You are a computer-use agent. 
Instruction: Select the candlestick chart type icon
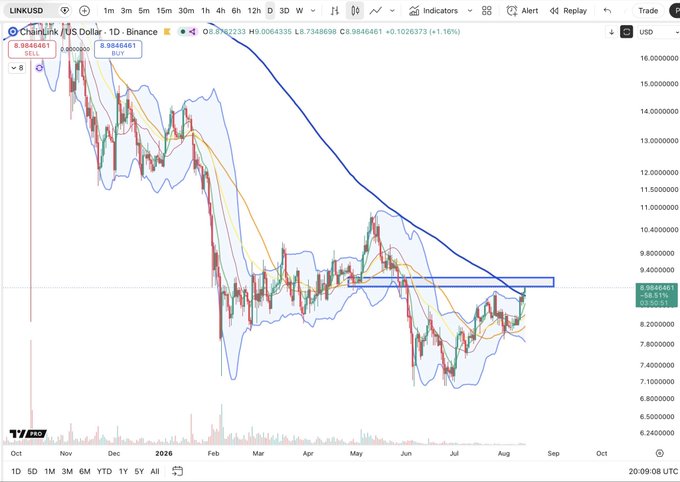coord(355,10)
